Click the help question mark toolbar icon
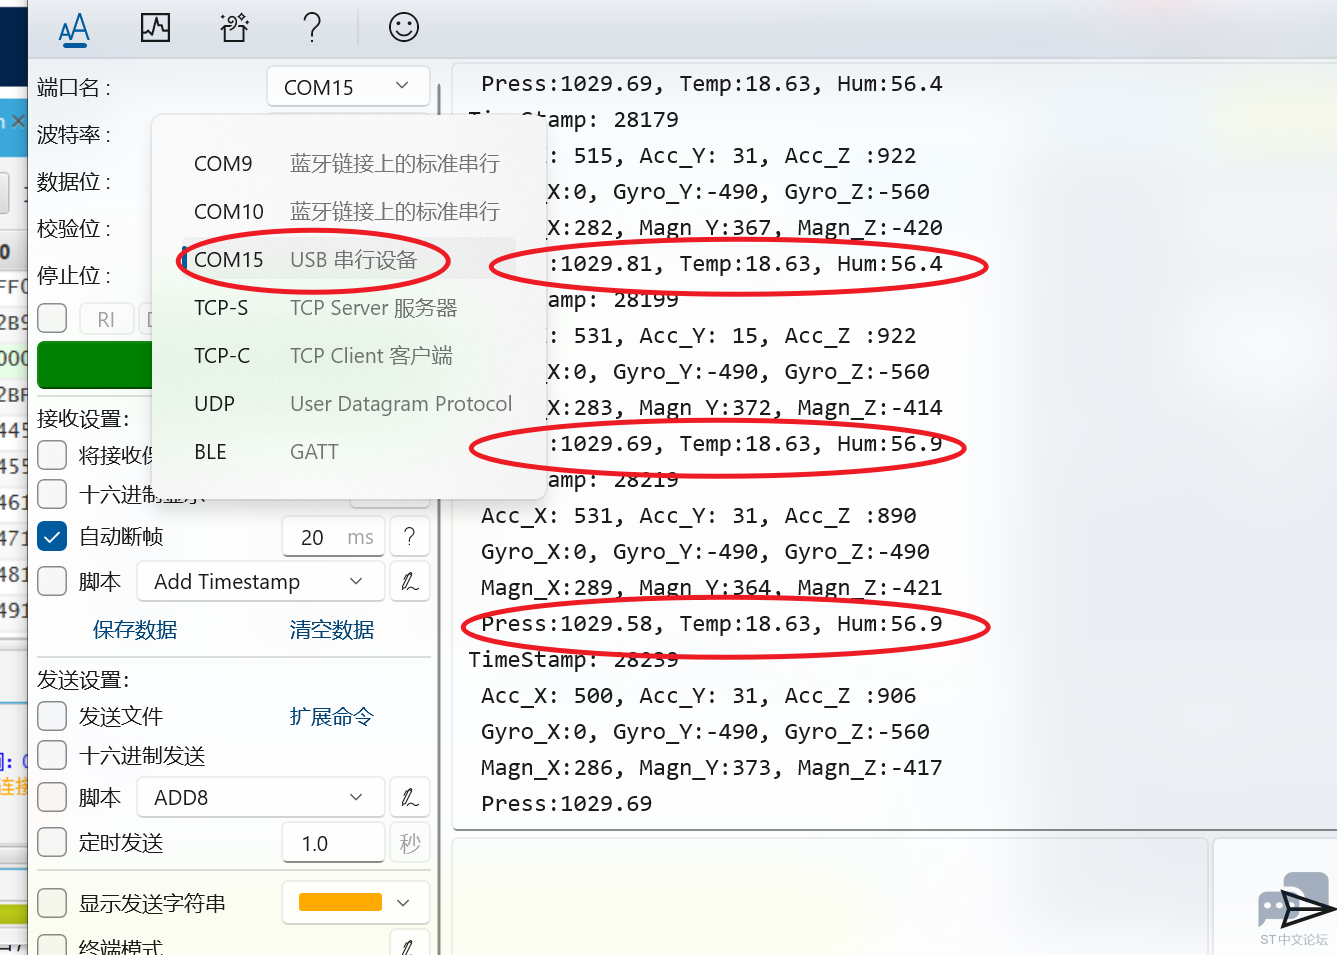The image size is (1337, 955). (312, 28)
